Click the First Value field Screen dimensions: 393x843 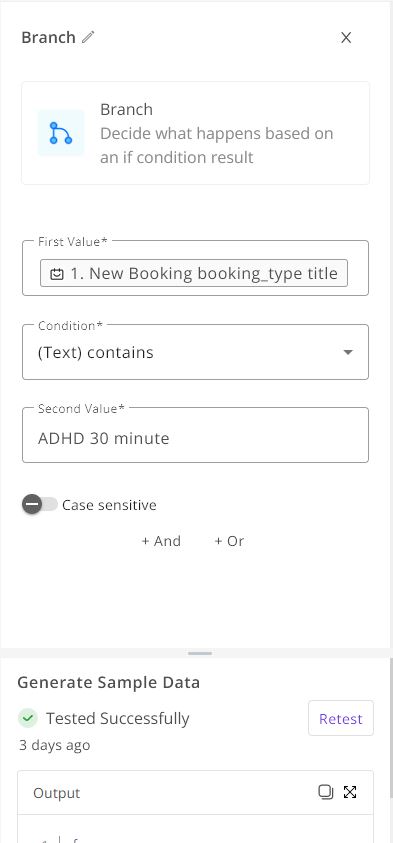click(195, 268)
